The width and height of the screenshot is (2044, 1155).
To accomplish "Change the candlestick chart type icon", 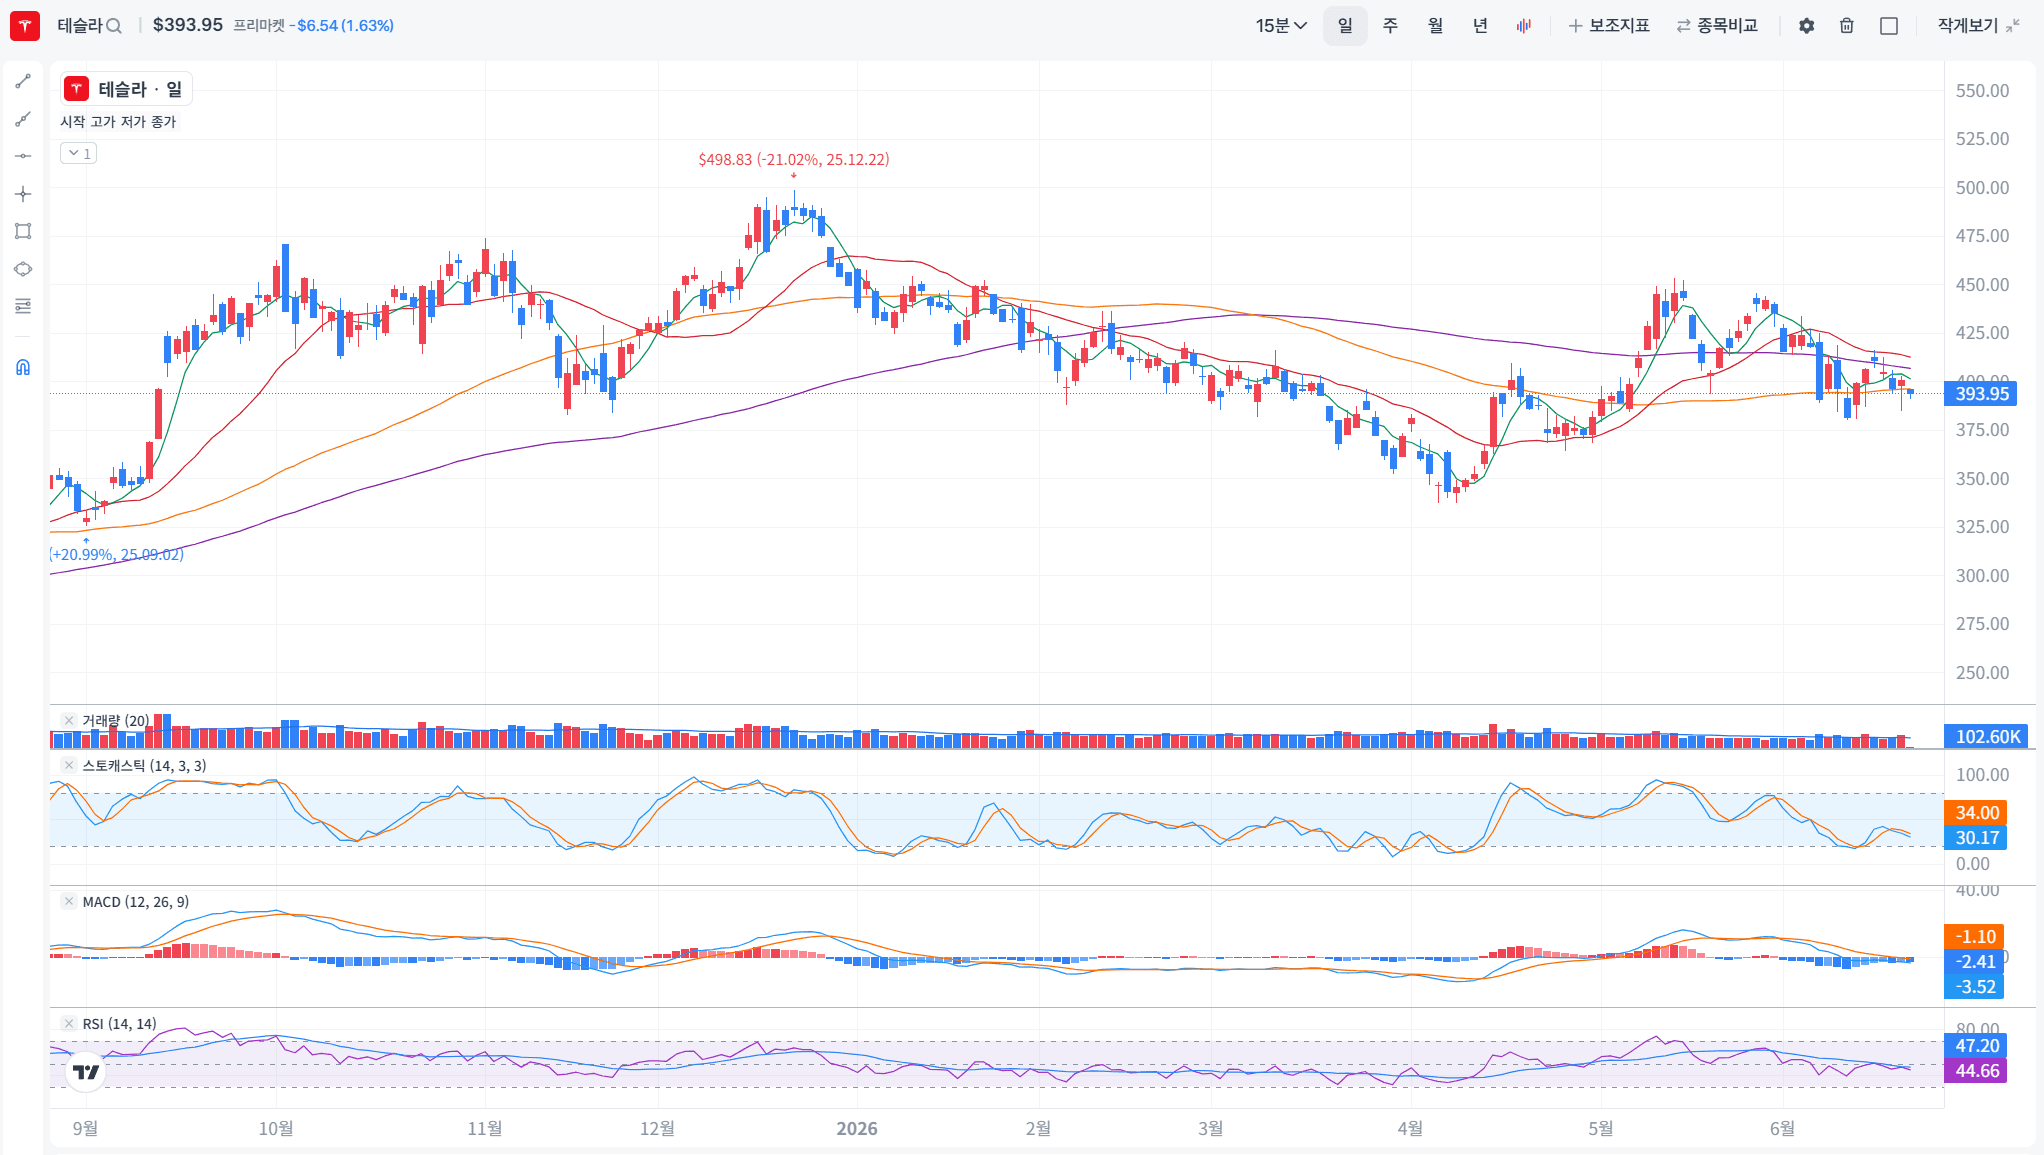I will click(x=1523, y=26).
